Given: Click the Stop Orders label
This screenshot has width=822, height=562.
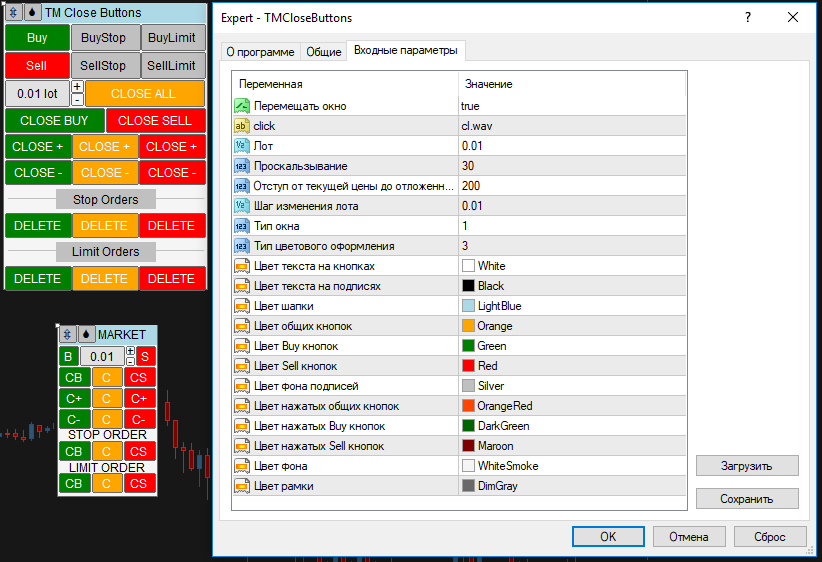Looking at the screenshot, I should coord(106,200).
